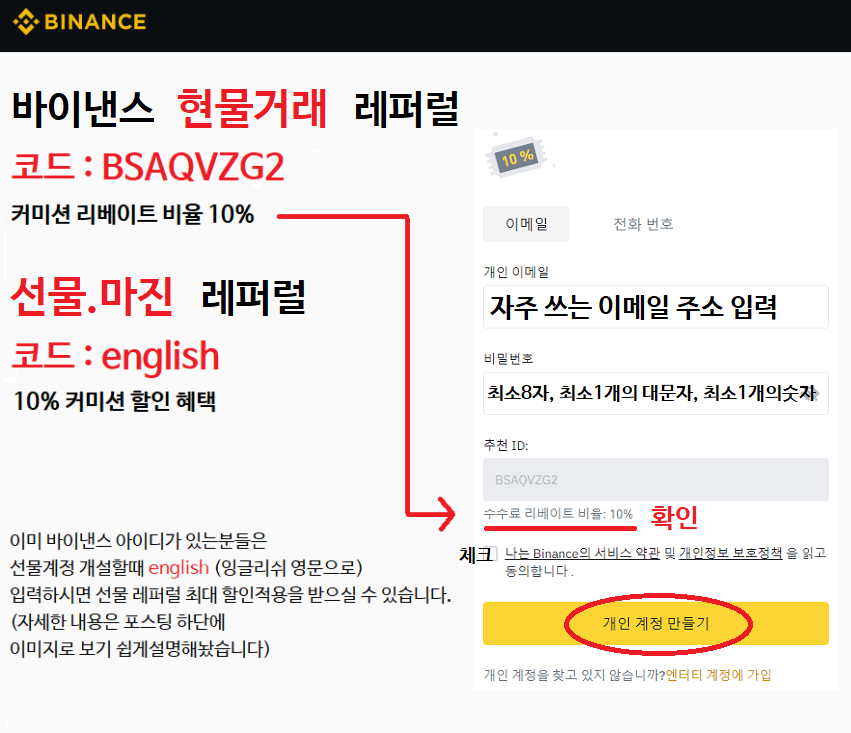Image resolution: width=851 pixels, height=733 pixels.
Task: Click the '코드 : BSAQVZG2' text
Action: coord(148,167)
